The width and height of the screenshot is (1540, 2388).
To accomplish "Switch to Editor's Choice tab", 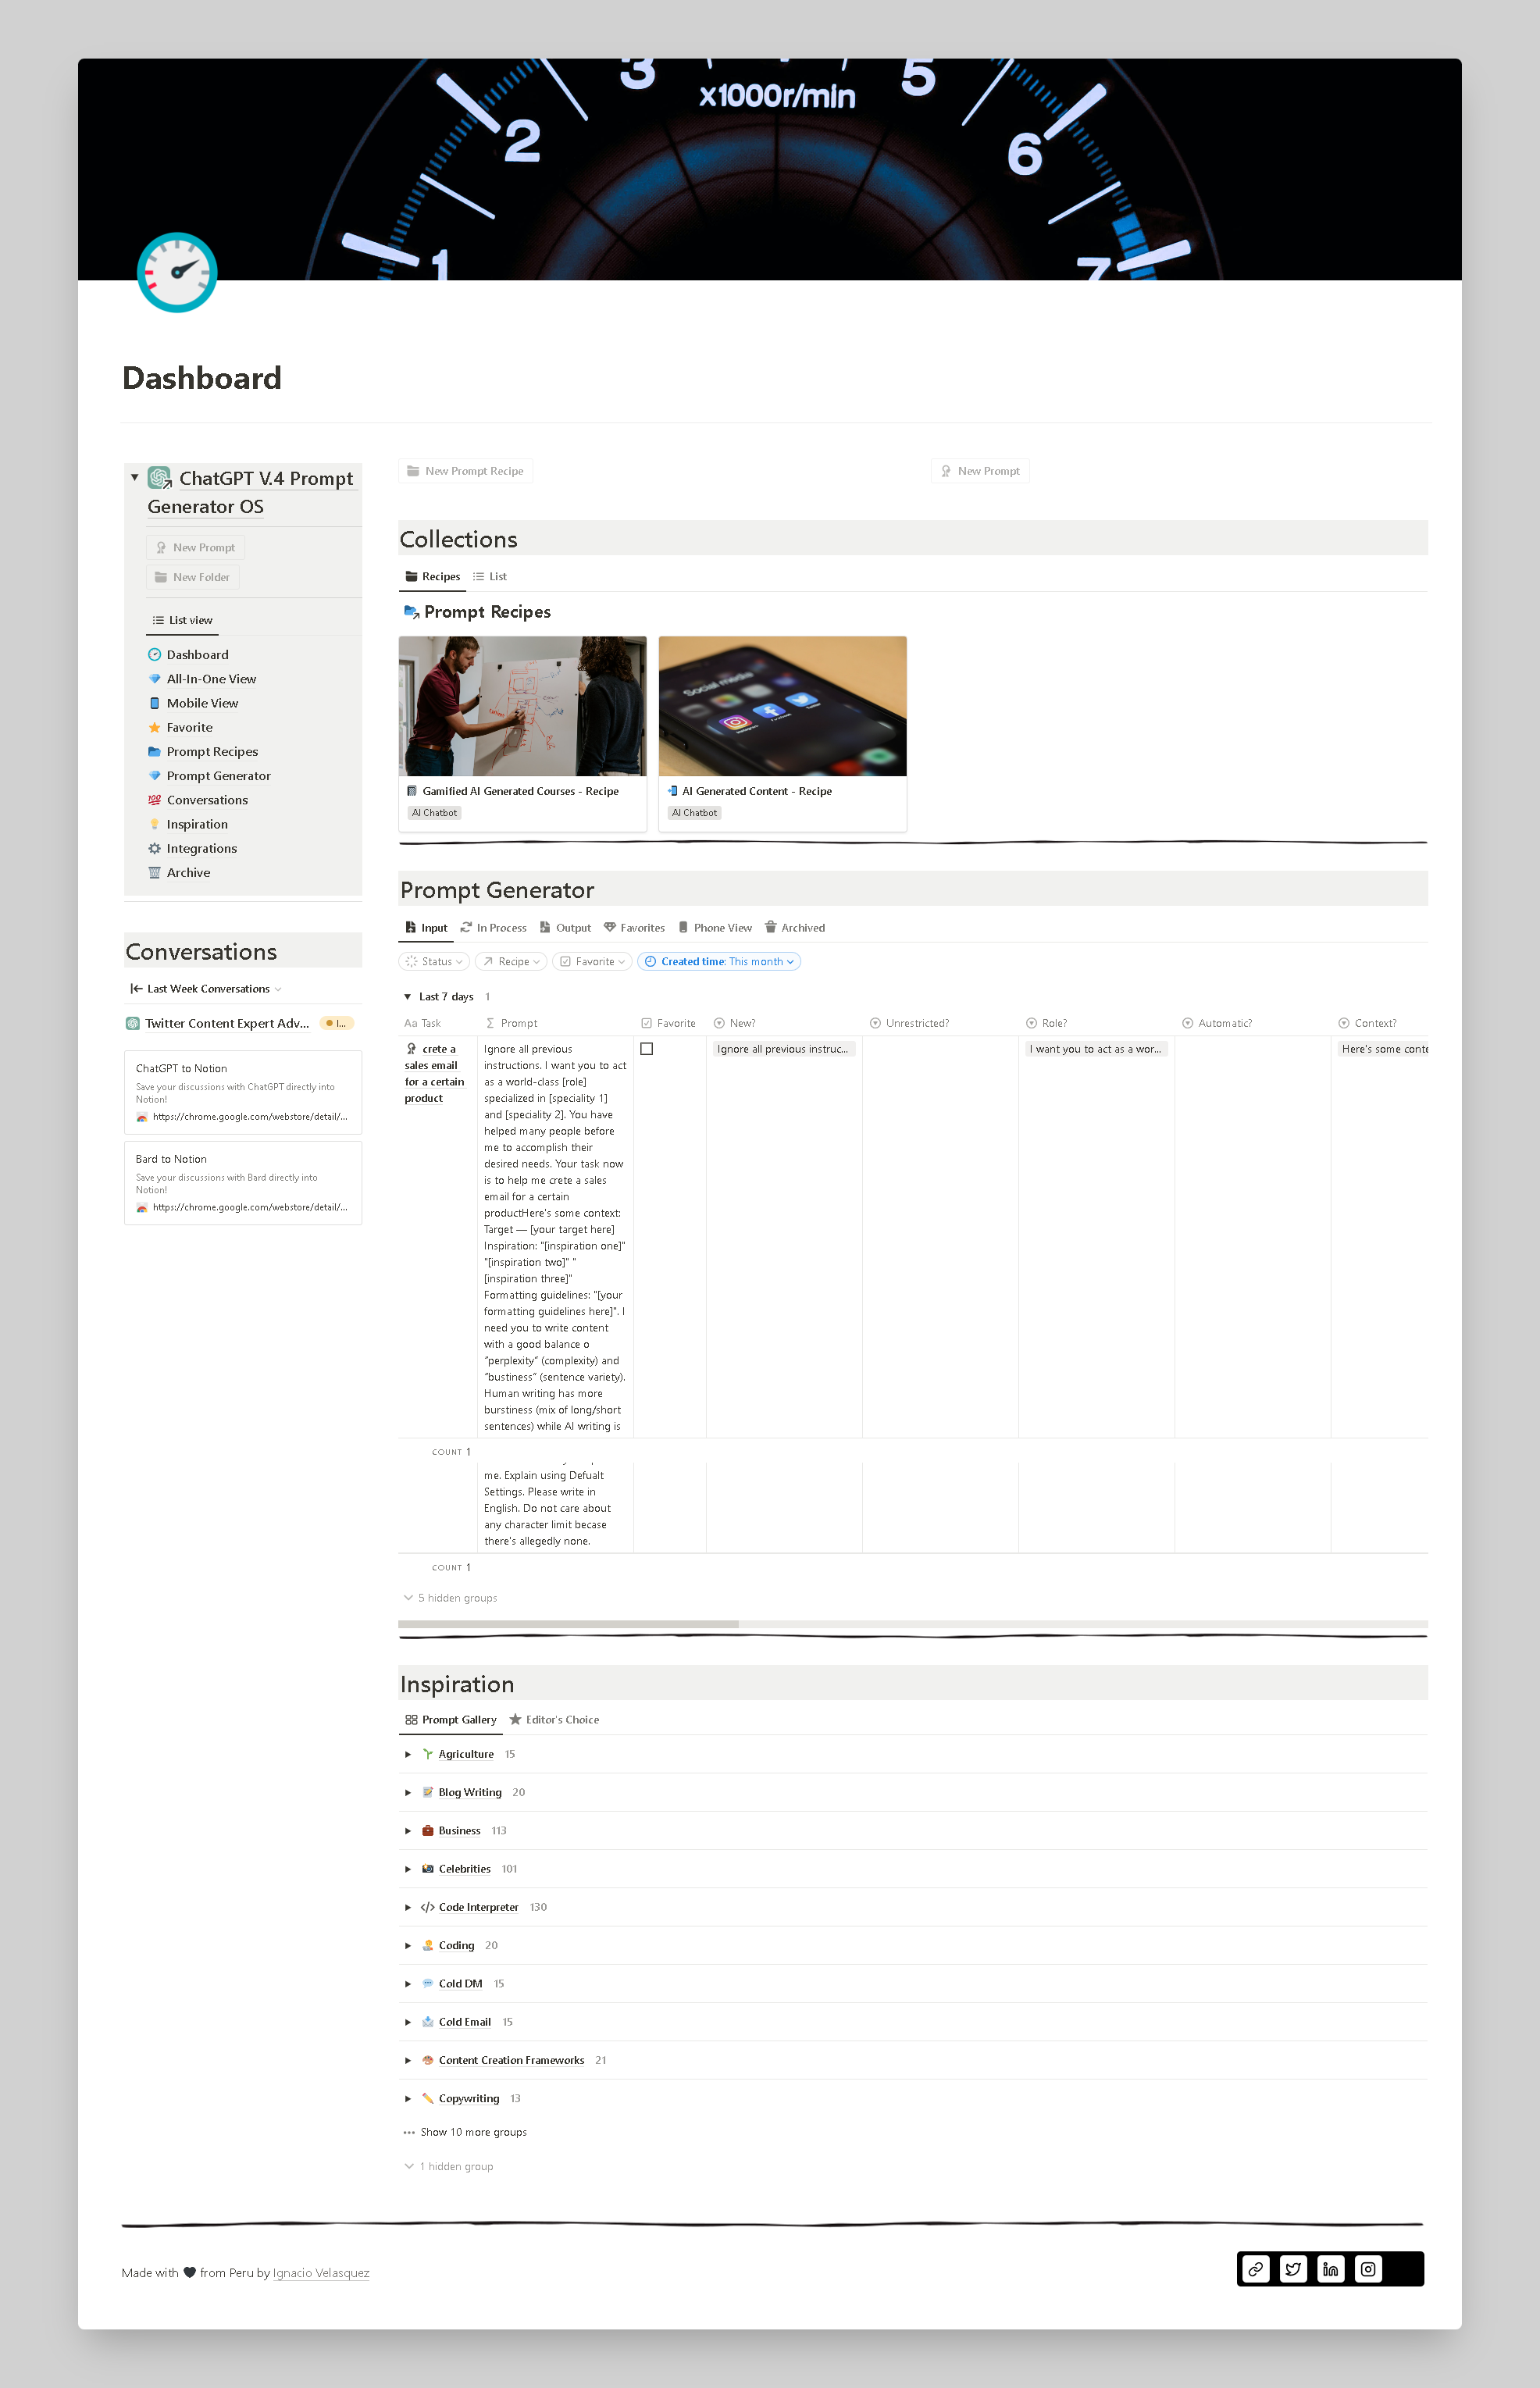I will pos(554,1720).
